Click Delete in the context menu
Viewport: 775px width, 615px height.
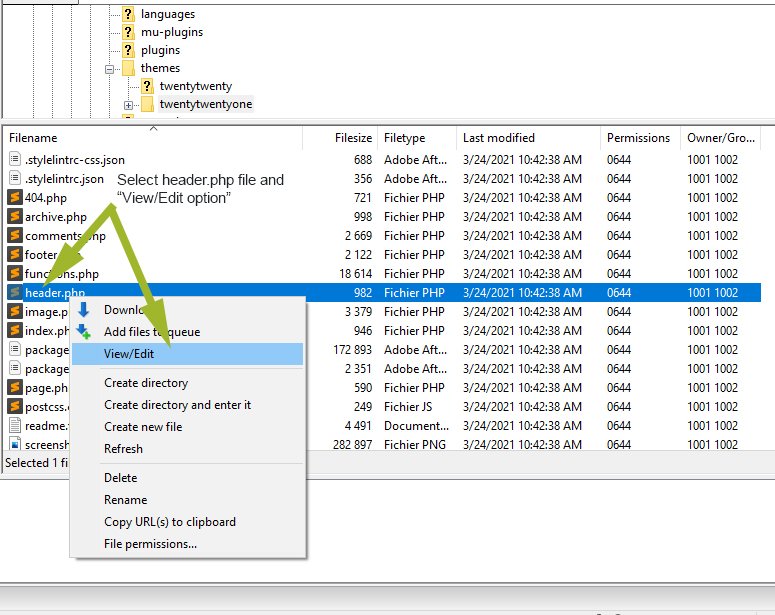pos(121,478)
